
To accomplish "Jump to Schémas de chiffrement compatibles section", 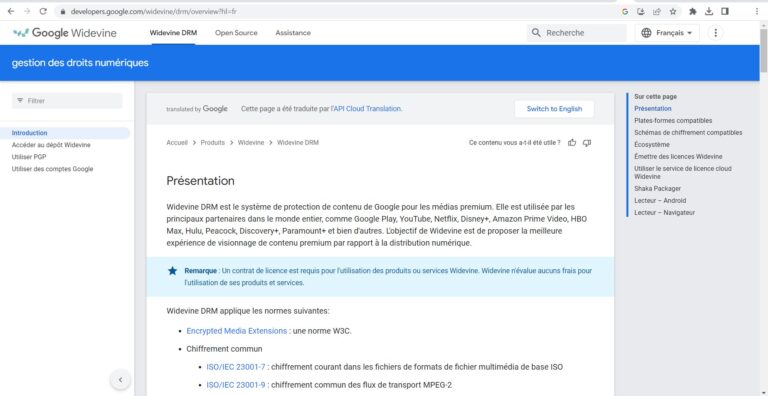I will [x=688, y=132].
